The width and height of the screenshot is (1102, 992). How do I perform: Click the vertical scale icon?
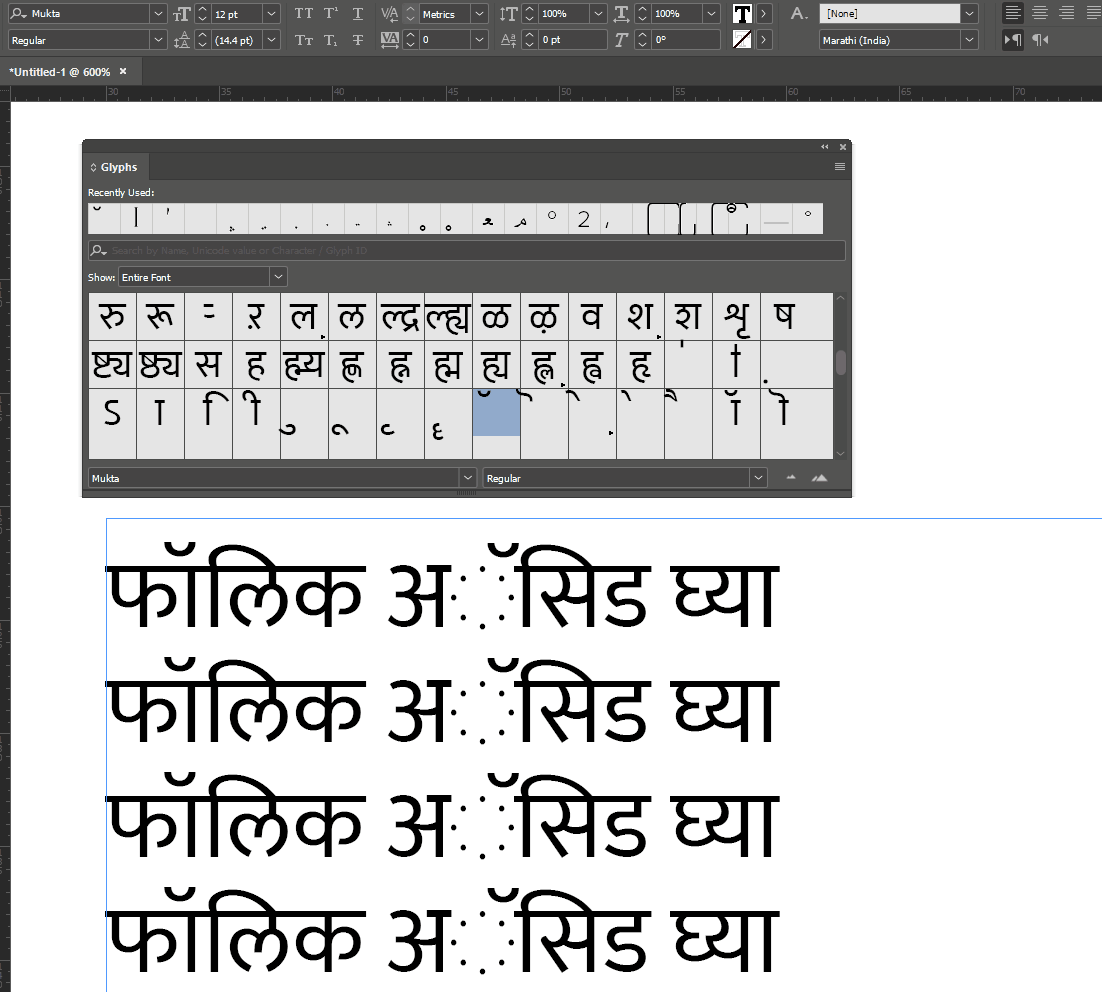click(508, 13)
